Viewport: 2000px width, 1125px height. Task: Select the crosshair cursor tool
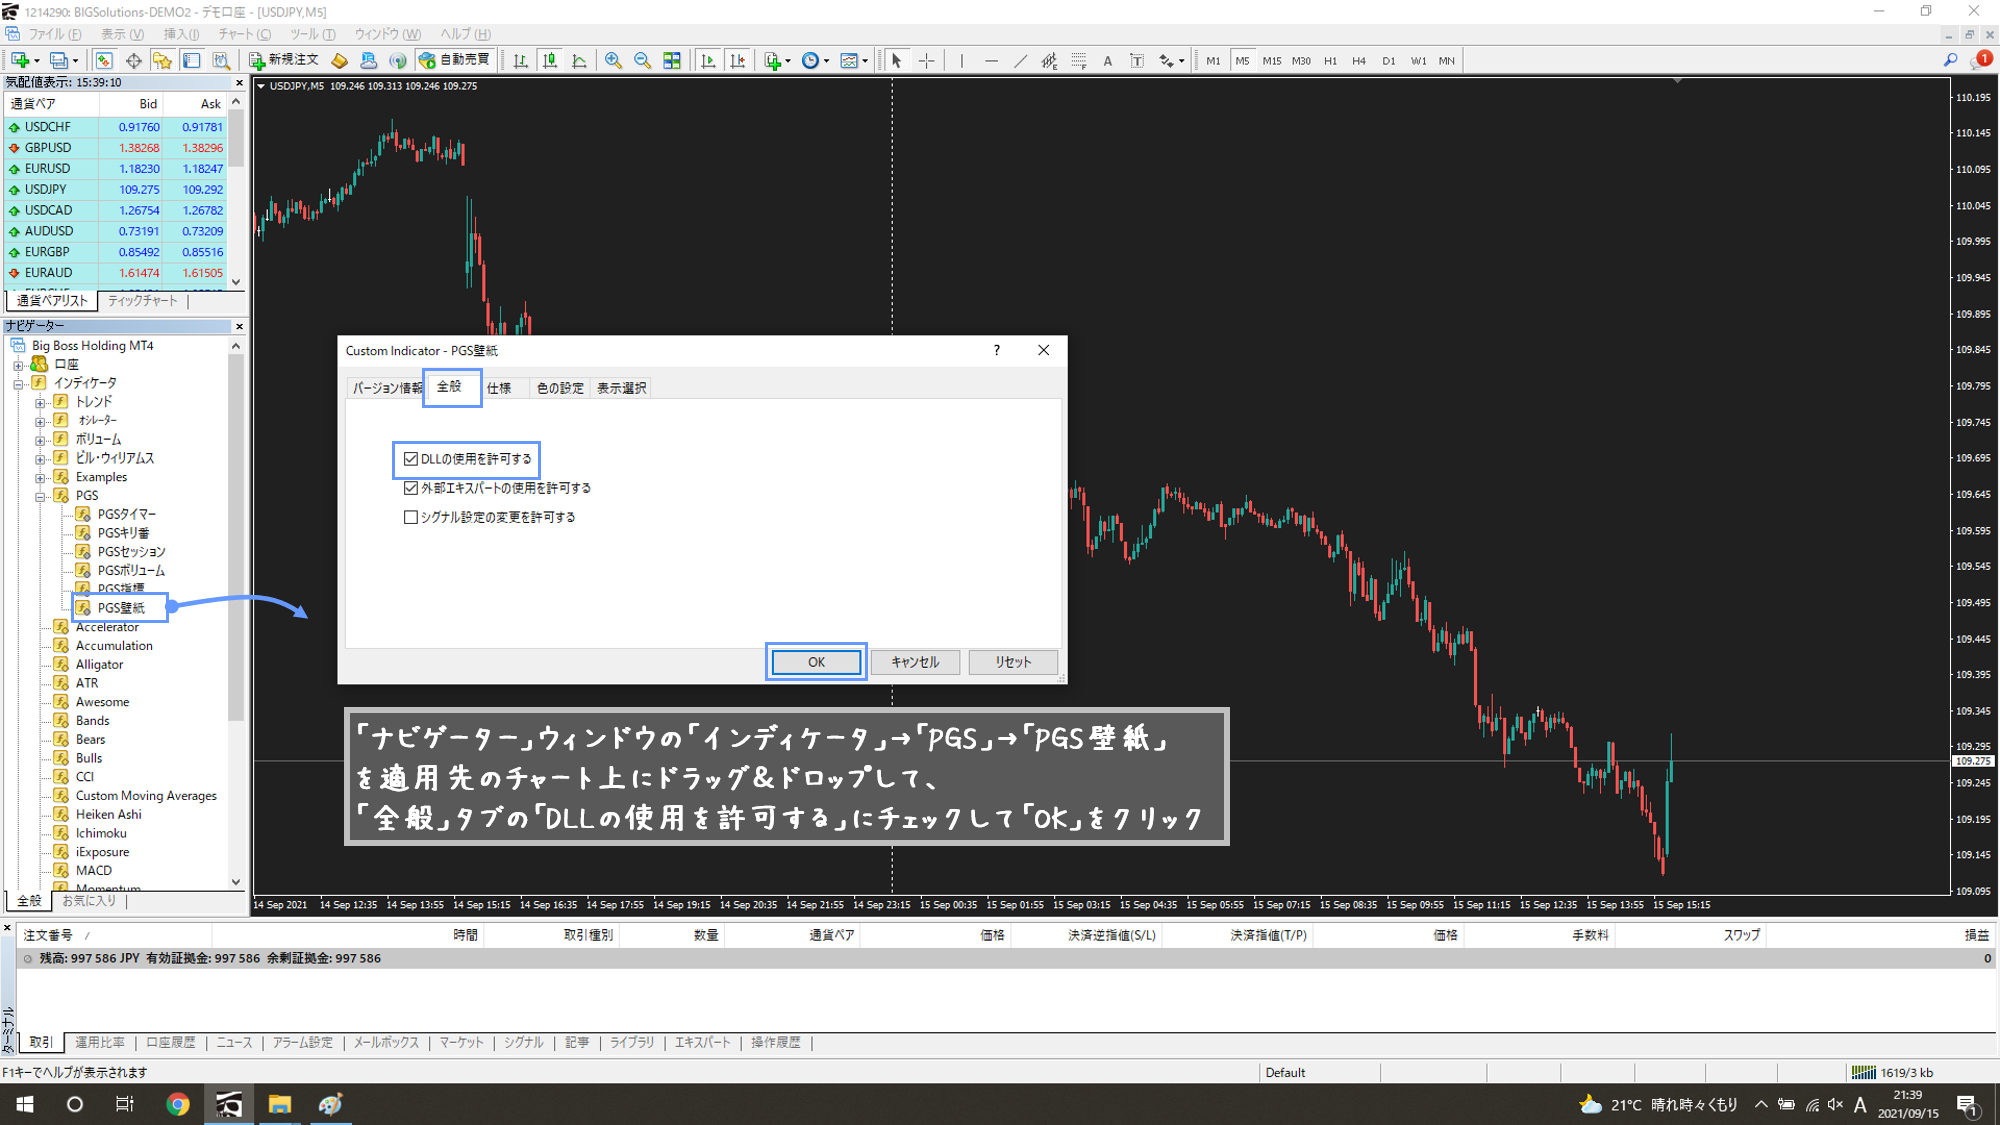pos(927,61)
